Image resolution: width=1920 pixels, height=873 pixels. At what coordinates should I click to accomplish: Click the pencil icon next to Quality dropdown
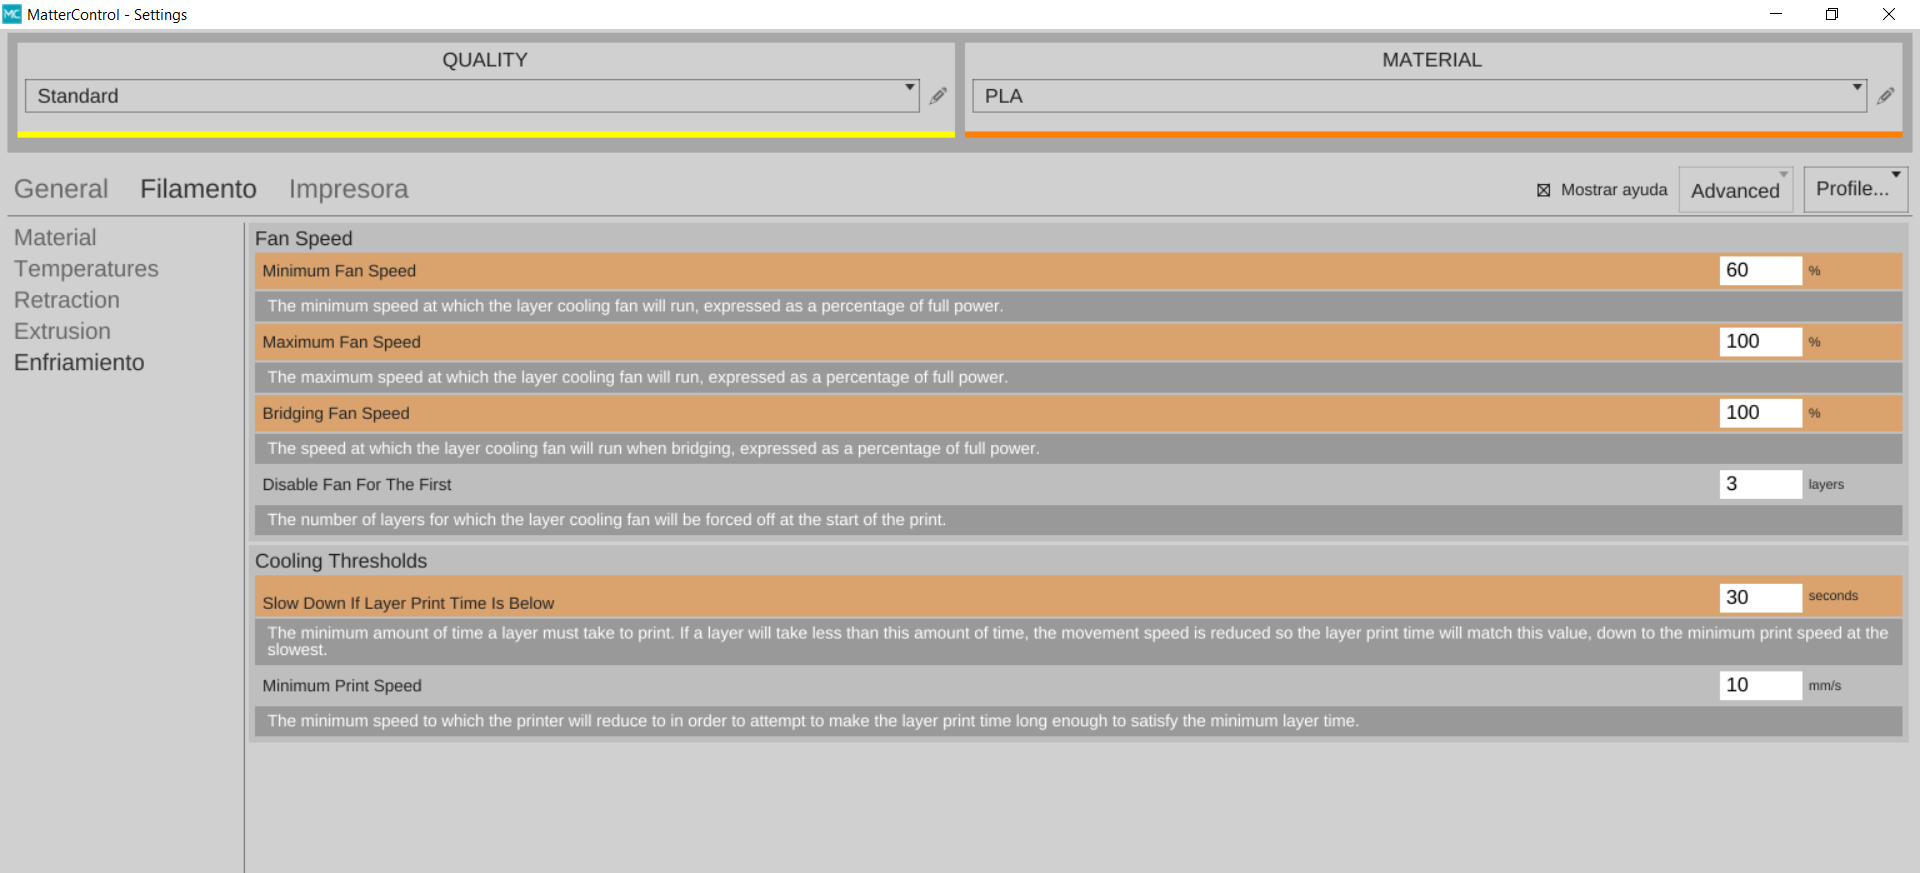[938, 96]
